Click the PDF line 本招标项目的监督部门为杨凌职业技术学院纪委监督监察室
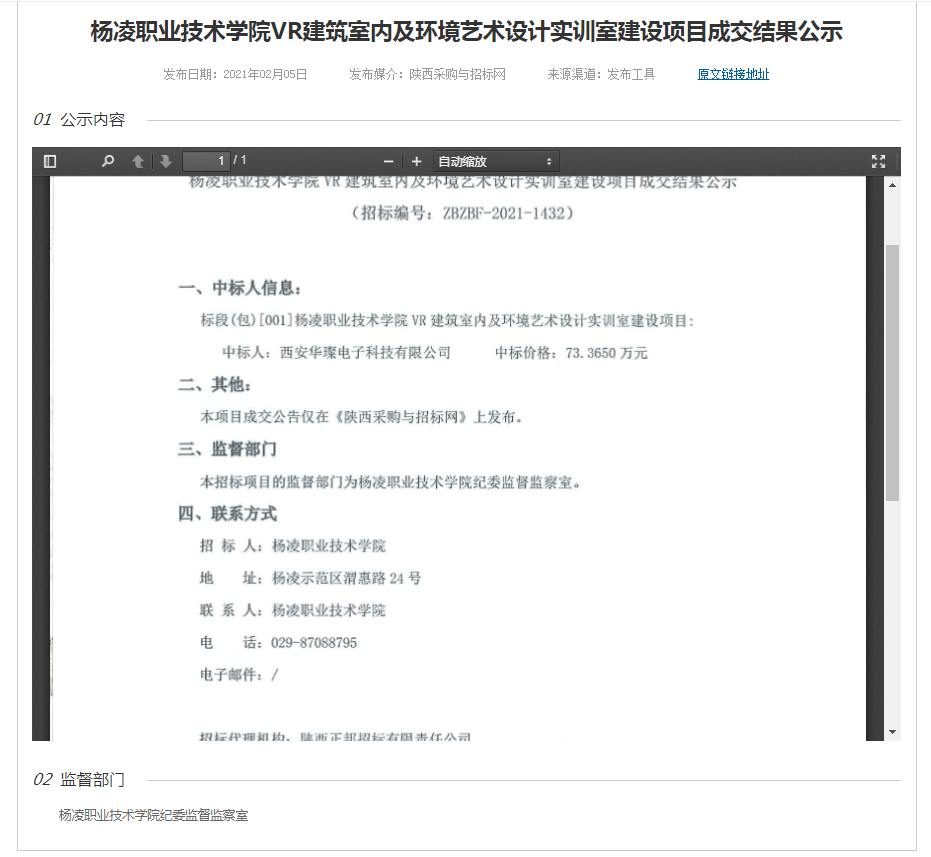Viewport: 931px width, 857px height. click(390, 482)
